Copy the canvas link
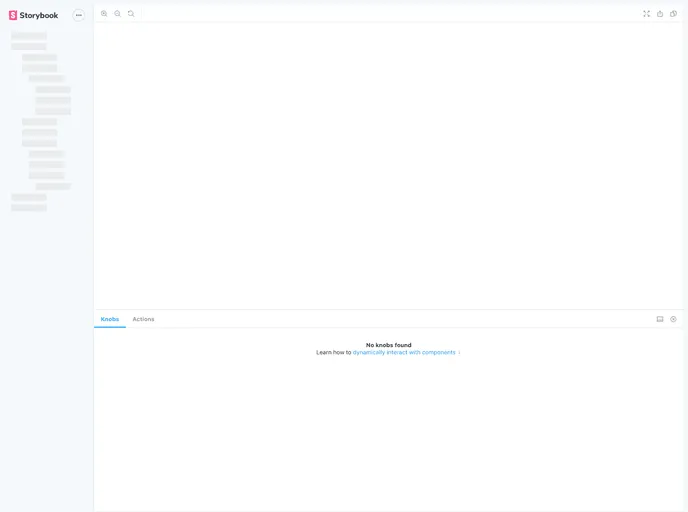The height and width of the screenshot is (512, 688). (x=673, y=14)
